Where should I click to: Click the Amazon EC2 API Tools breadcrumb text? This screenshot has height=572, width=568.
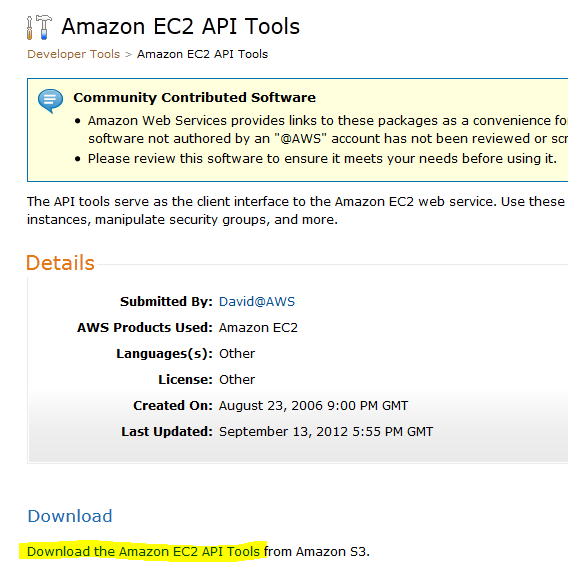[202, 54]
